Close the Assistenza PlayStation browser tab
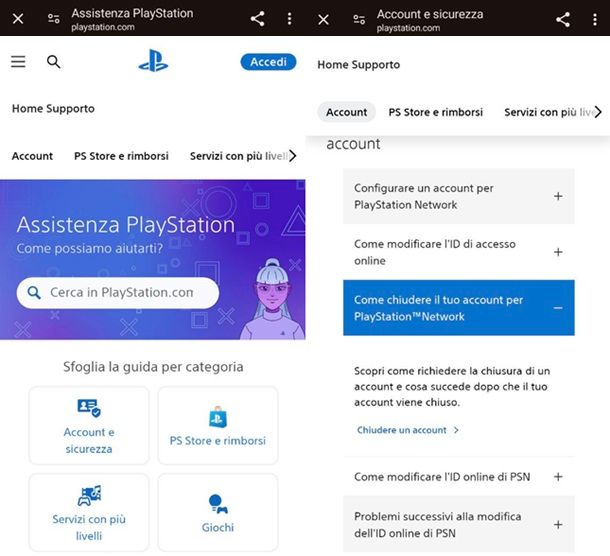 click(x=18, y=18)
